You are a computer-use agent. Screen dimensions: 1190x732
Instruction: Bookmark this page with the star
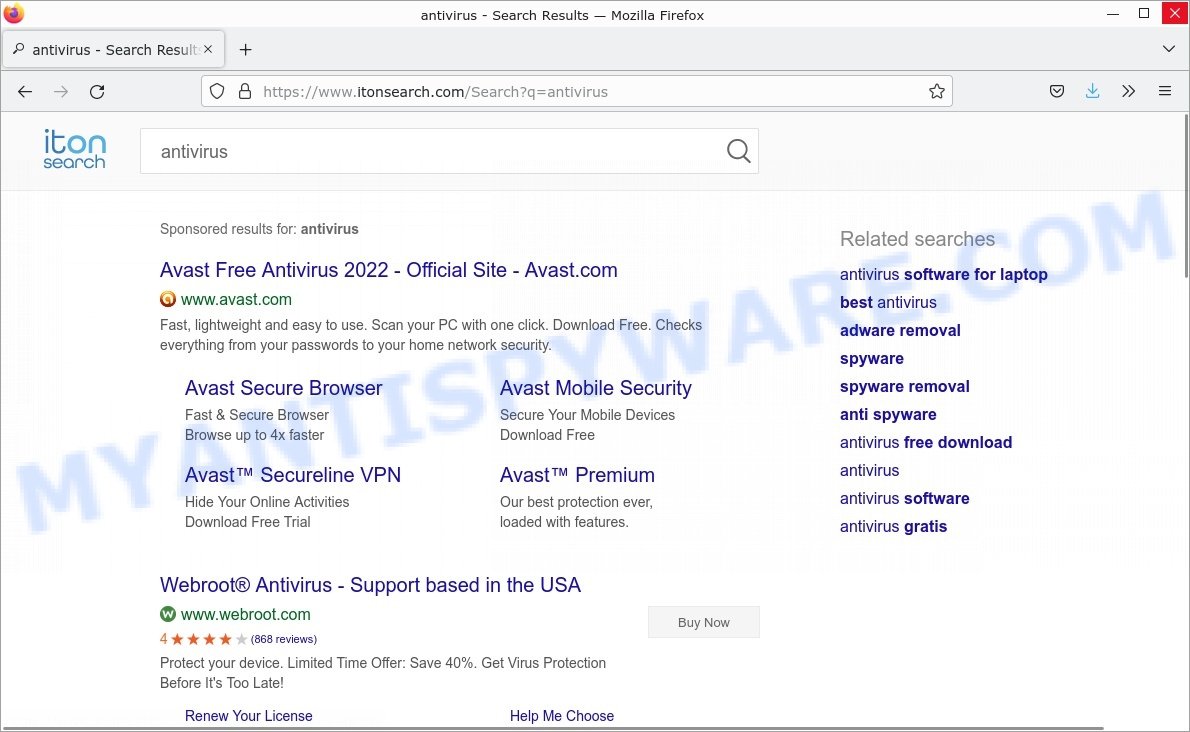coord(937,92)
